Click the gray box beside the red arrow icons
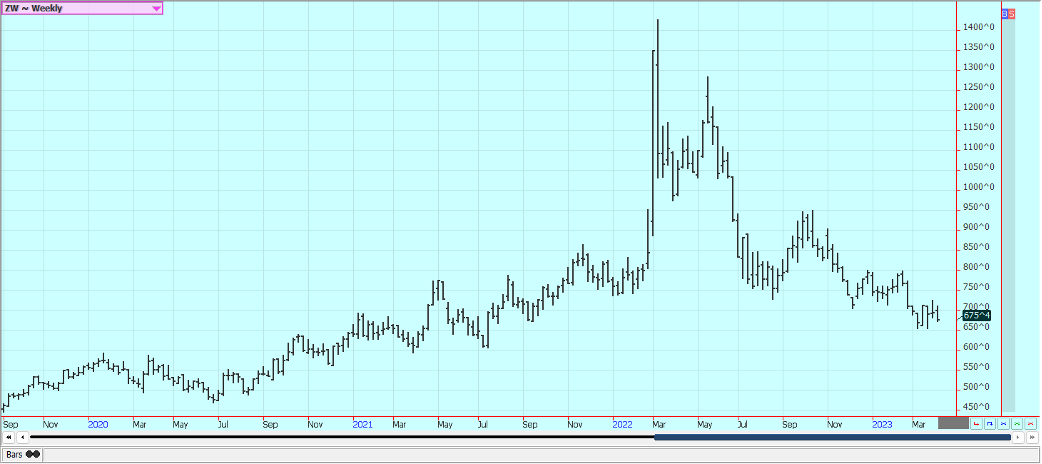Screen dimensions: 1042x464 pyautogui.click(x=953, y=423)
